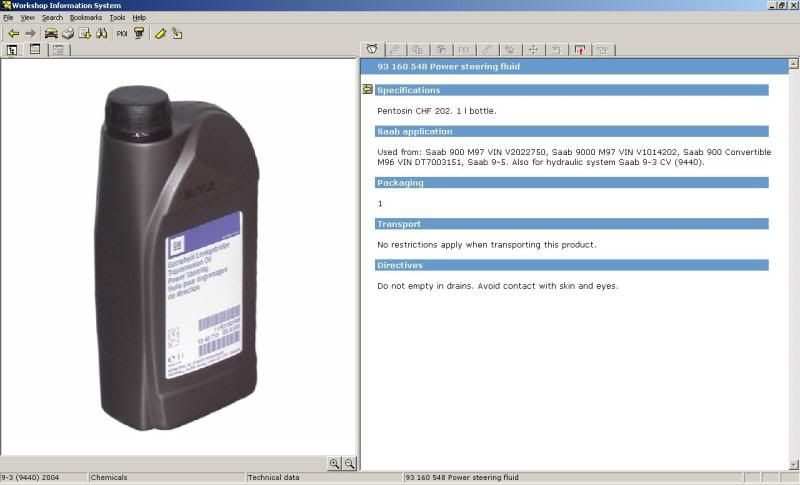Select the red exclamation mark tab

coord(579,49)
